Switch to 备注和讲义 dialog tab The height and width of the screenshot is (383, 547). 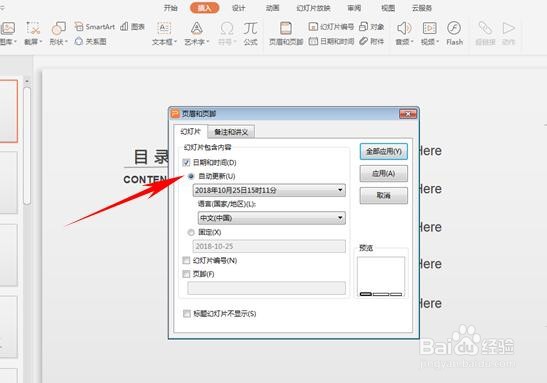231,132
